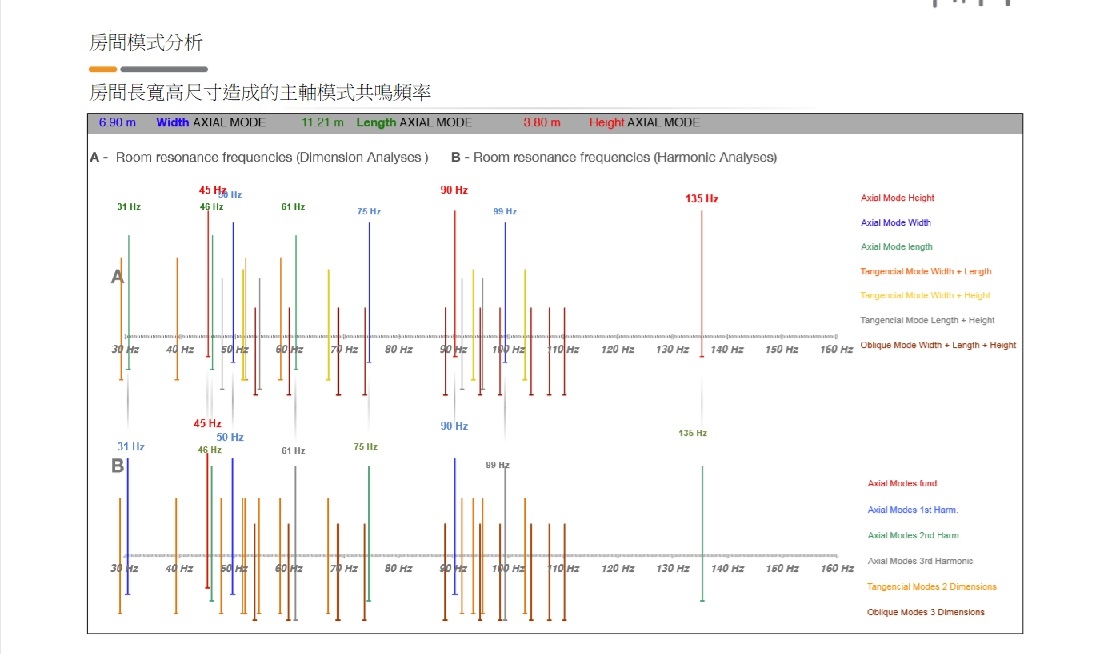Click the 3.80 m height value

542,122
